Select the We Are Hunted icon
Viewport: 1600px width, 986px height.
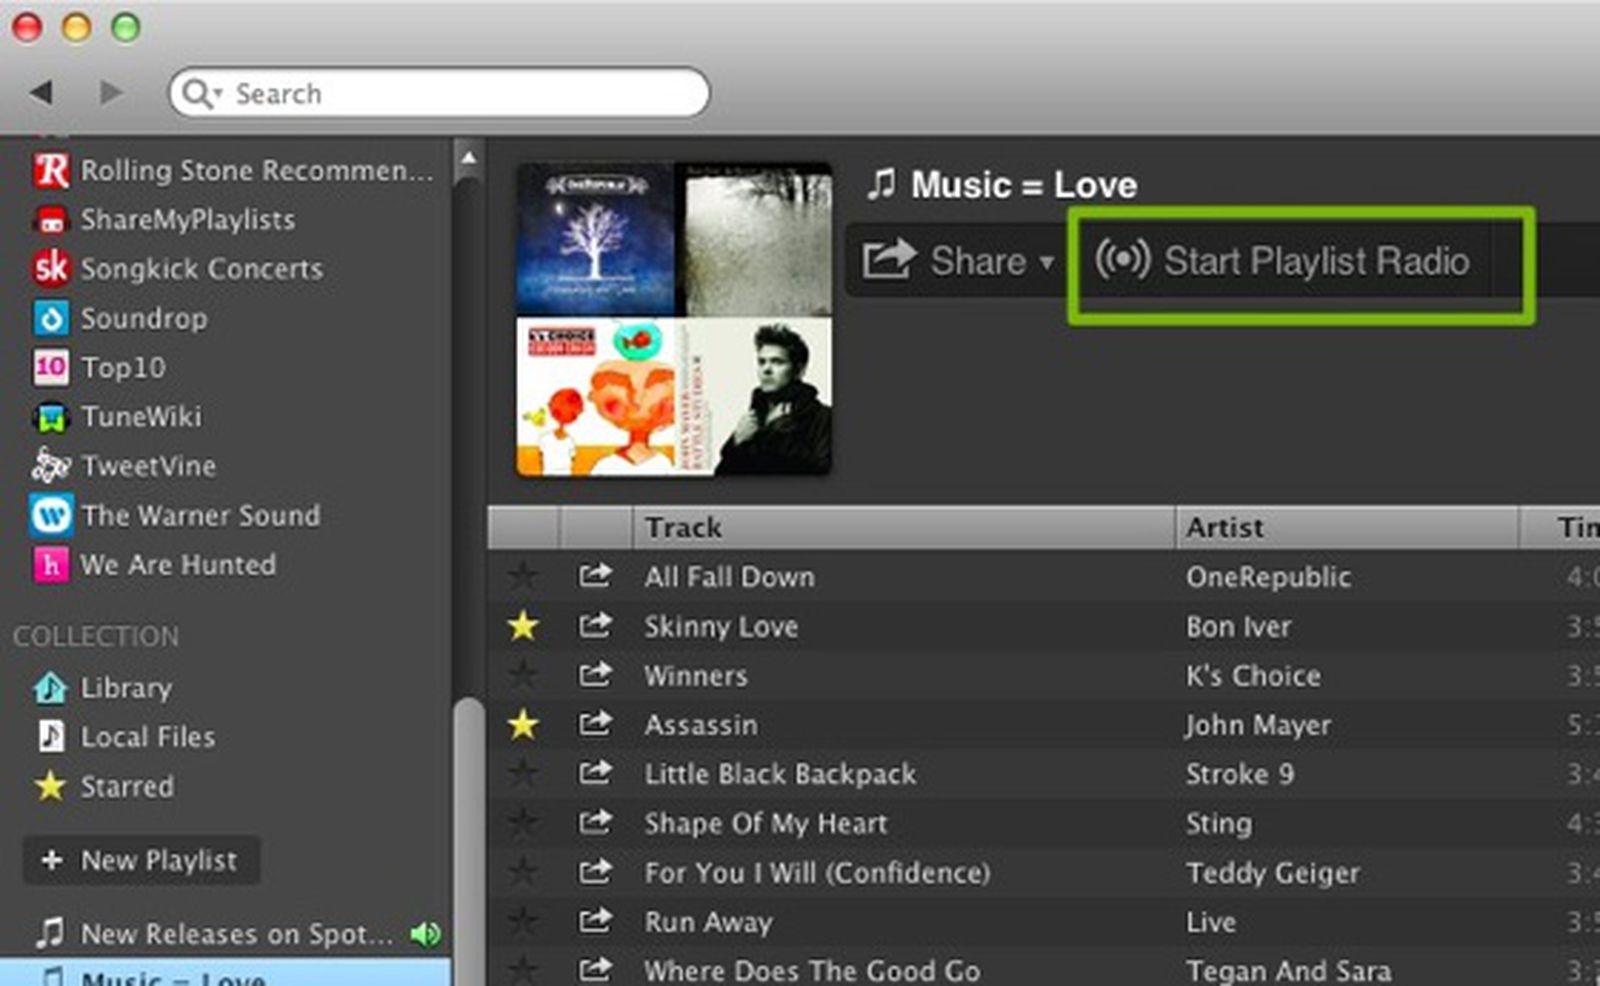(51, 565)
